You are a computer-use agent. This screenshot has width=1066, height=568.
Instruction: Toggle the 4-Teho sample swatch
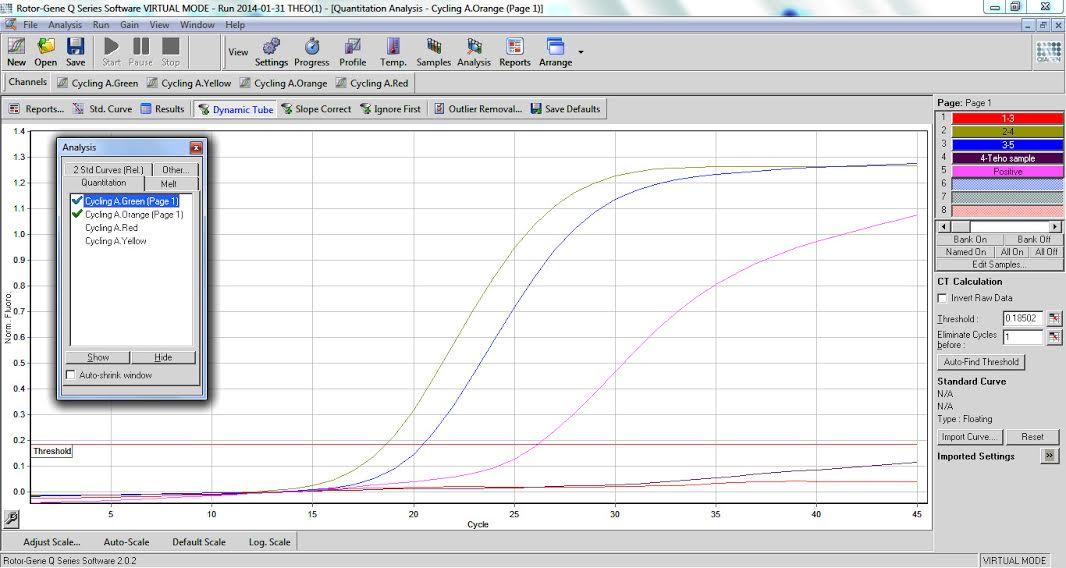pyautogui.click(x=1008, y=158)
